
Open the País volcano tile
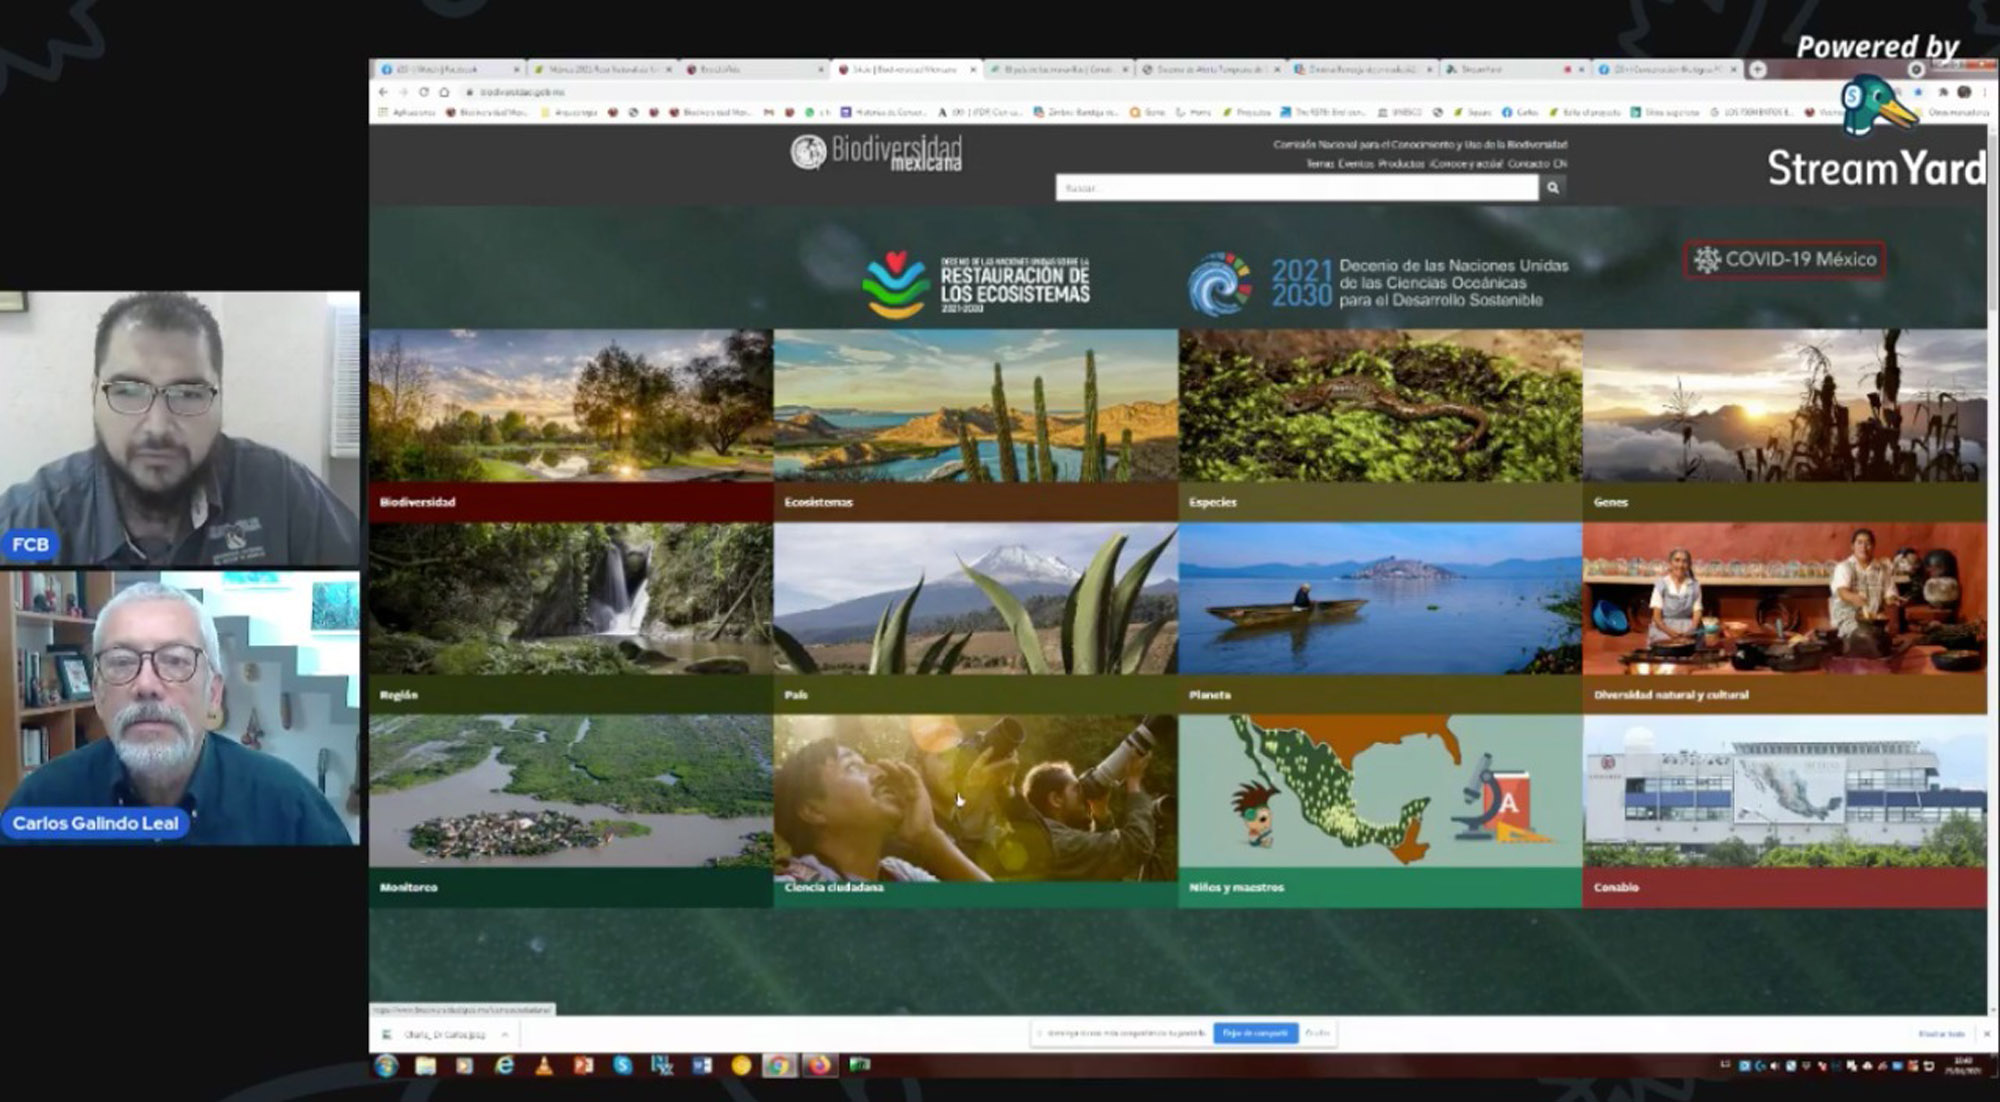point(976,617)
